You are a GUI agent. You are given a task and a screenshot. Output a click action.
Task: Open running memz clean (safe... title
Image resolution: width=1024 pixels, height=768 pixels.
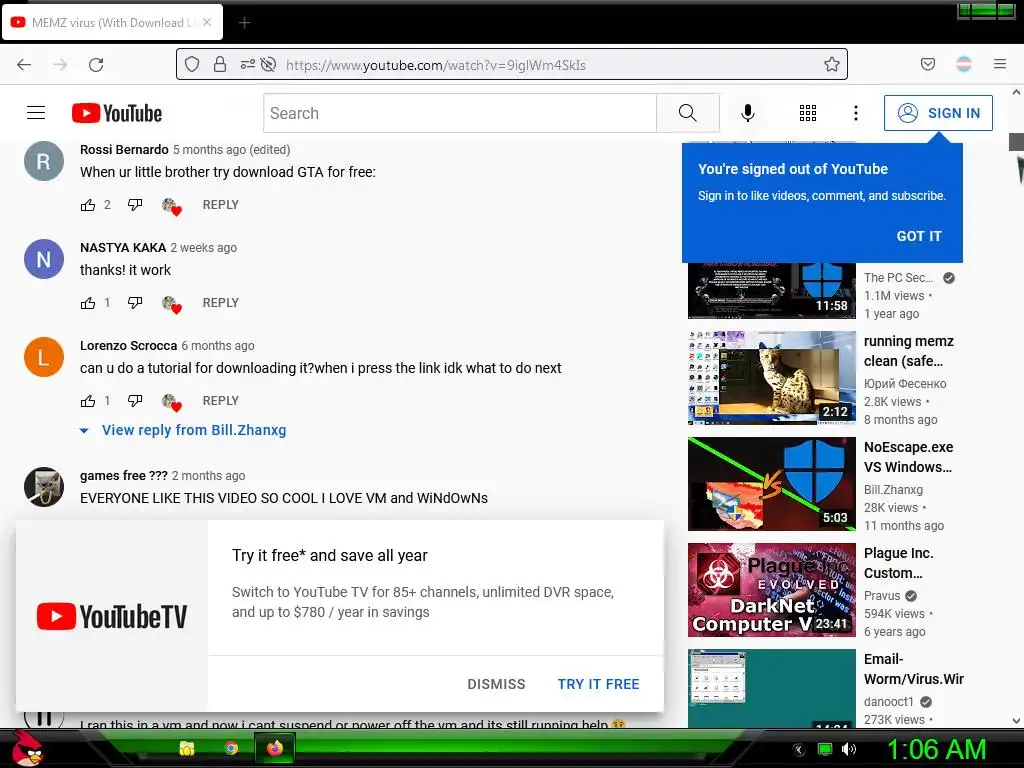(x=908, y=351)
